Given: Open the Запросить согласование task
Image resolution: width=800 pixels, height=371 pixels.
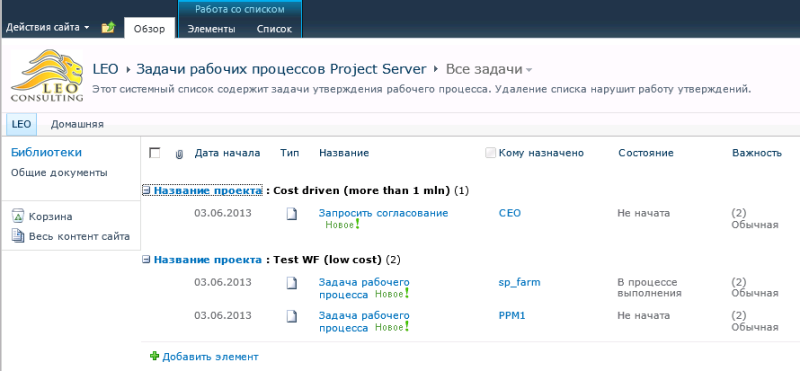Looking at the screenshot, I should (x=383, y=213).
